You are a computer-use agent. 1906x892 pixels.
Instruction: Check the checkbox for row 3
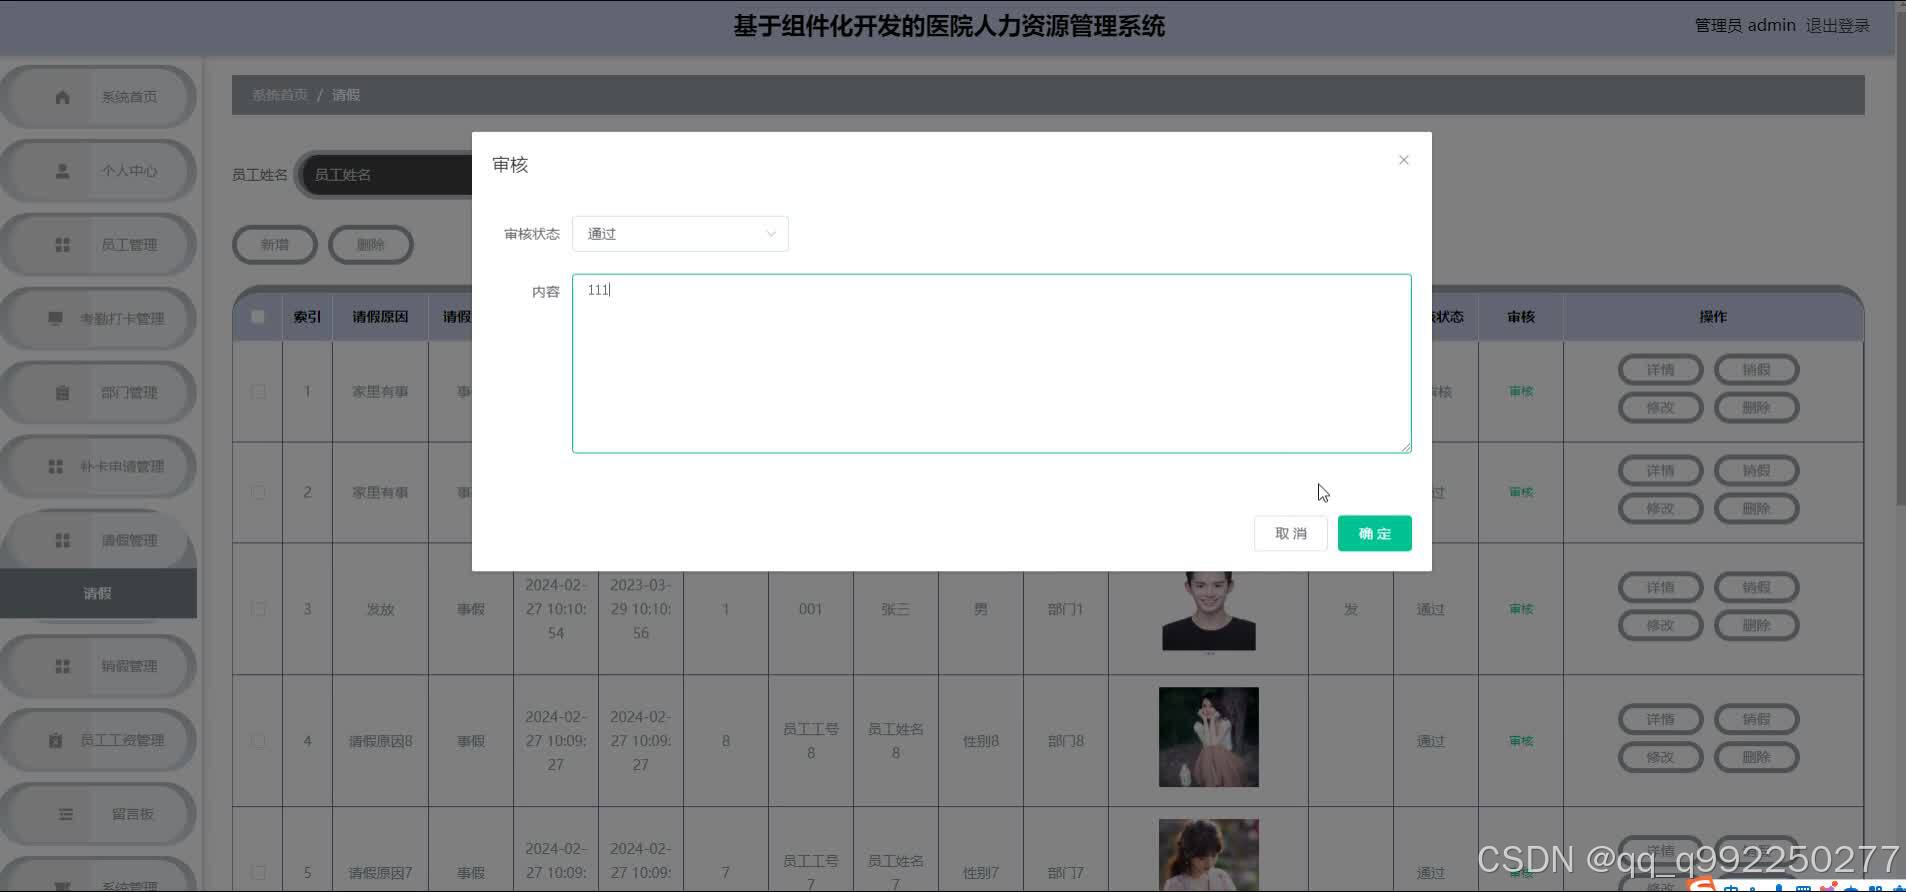click(258, 609)
